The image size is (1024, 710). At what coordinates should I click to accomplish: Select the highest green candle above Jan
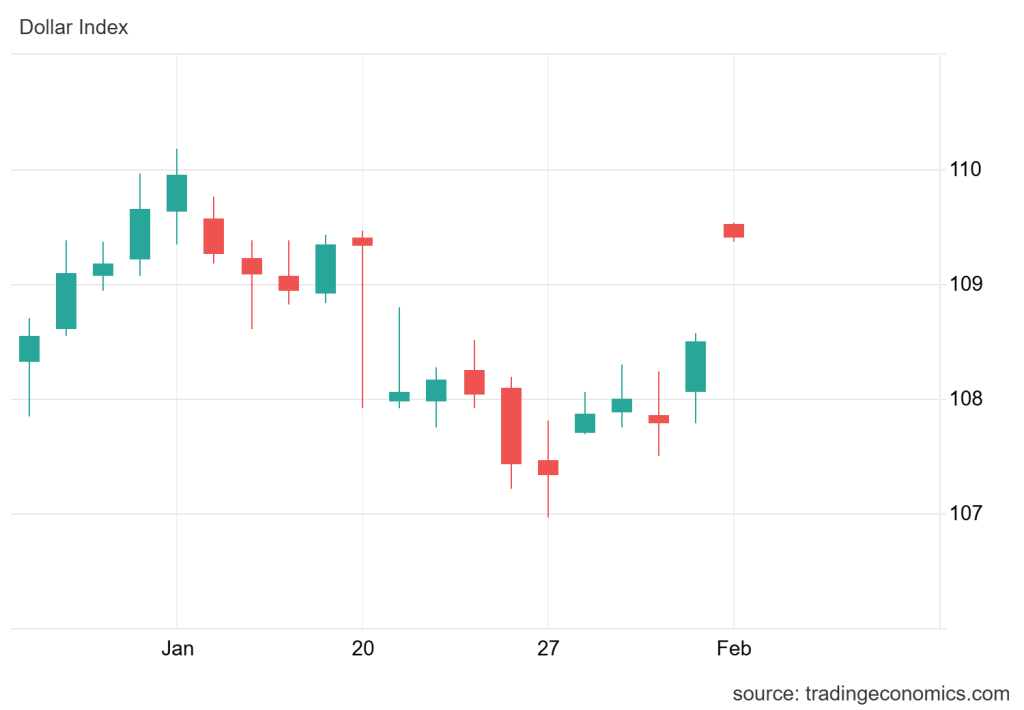(177, 193)
